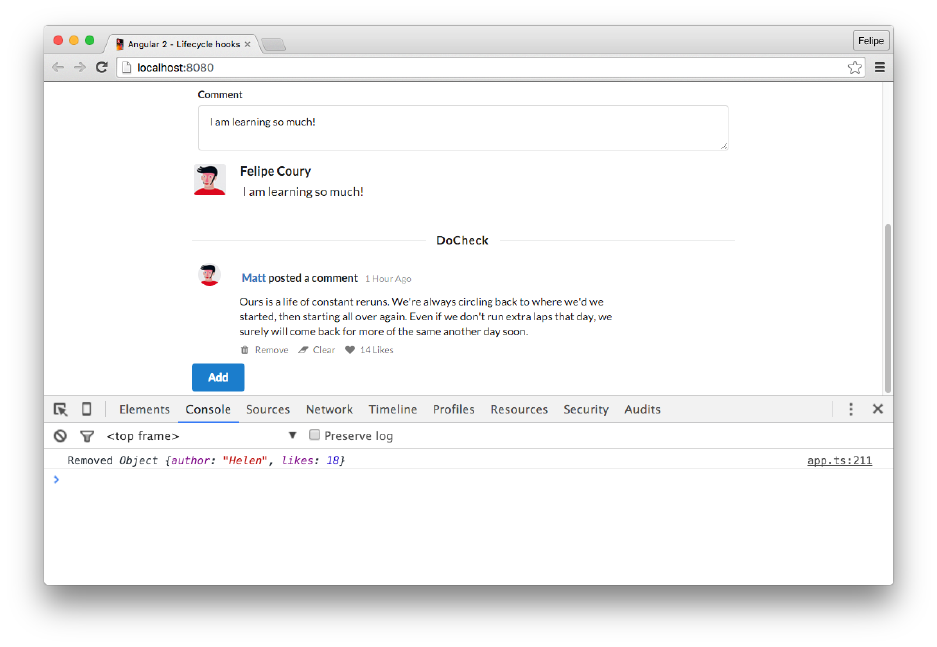The image size is (937, 647).
Task: Bookmark this page with star icon
Action: point(855,67)
